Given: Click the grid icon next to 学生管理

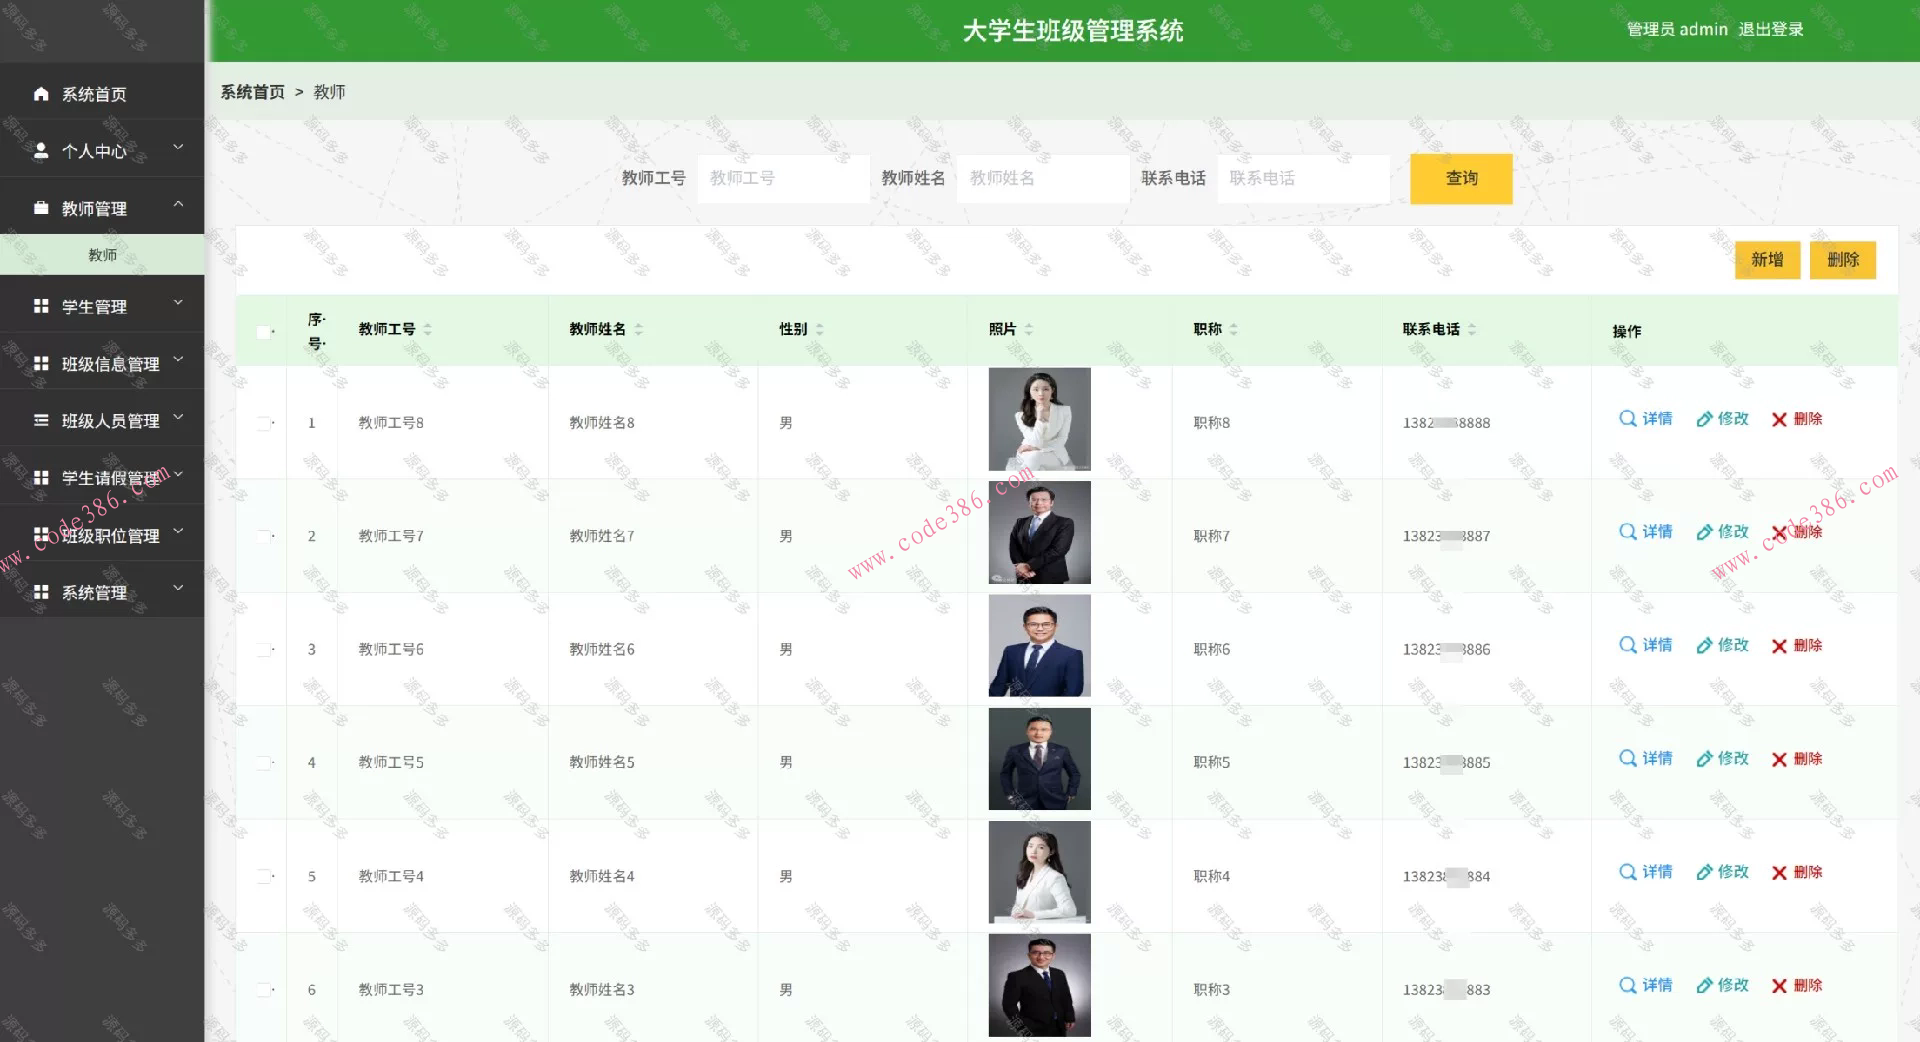Looking at the screenshot, I should click(41, 306).
